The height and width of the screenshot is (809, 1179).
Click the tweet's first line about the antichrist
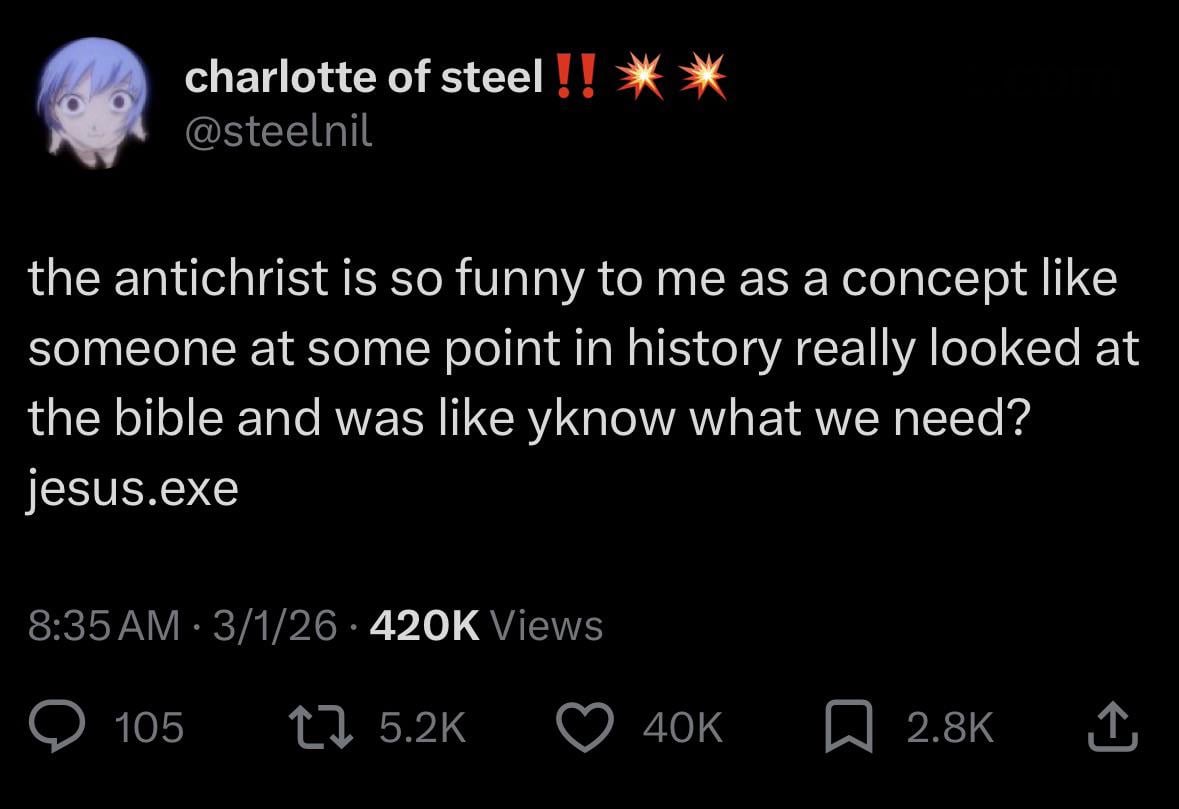click(572, 278)
